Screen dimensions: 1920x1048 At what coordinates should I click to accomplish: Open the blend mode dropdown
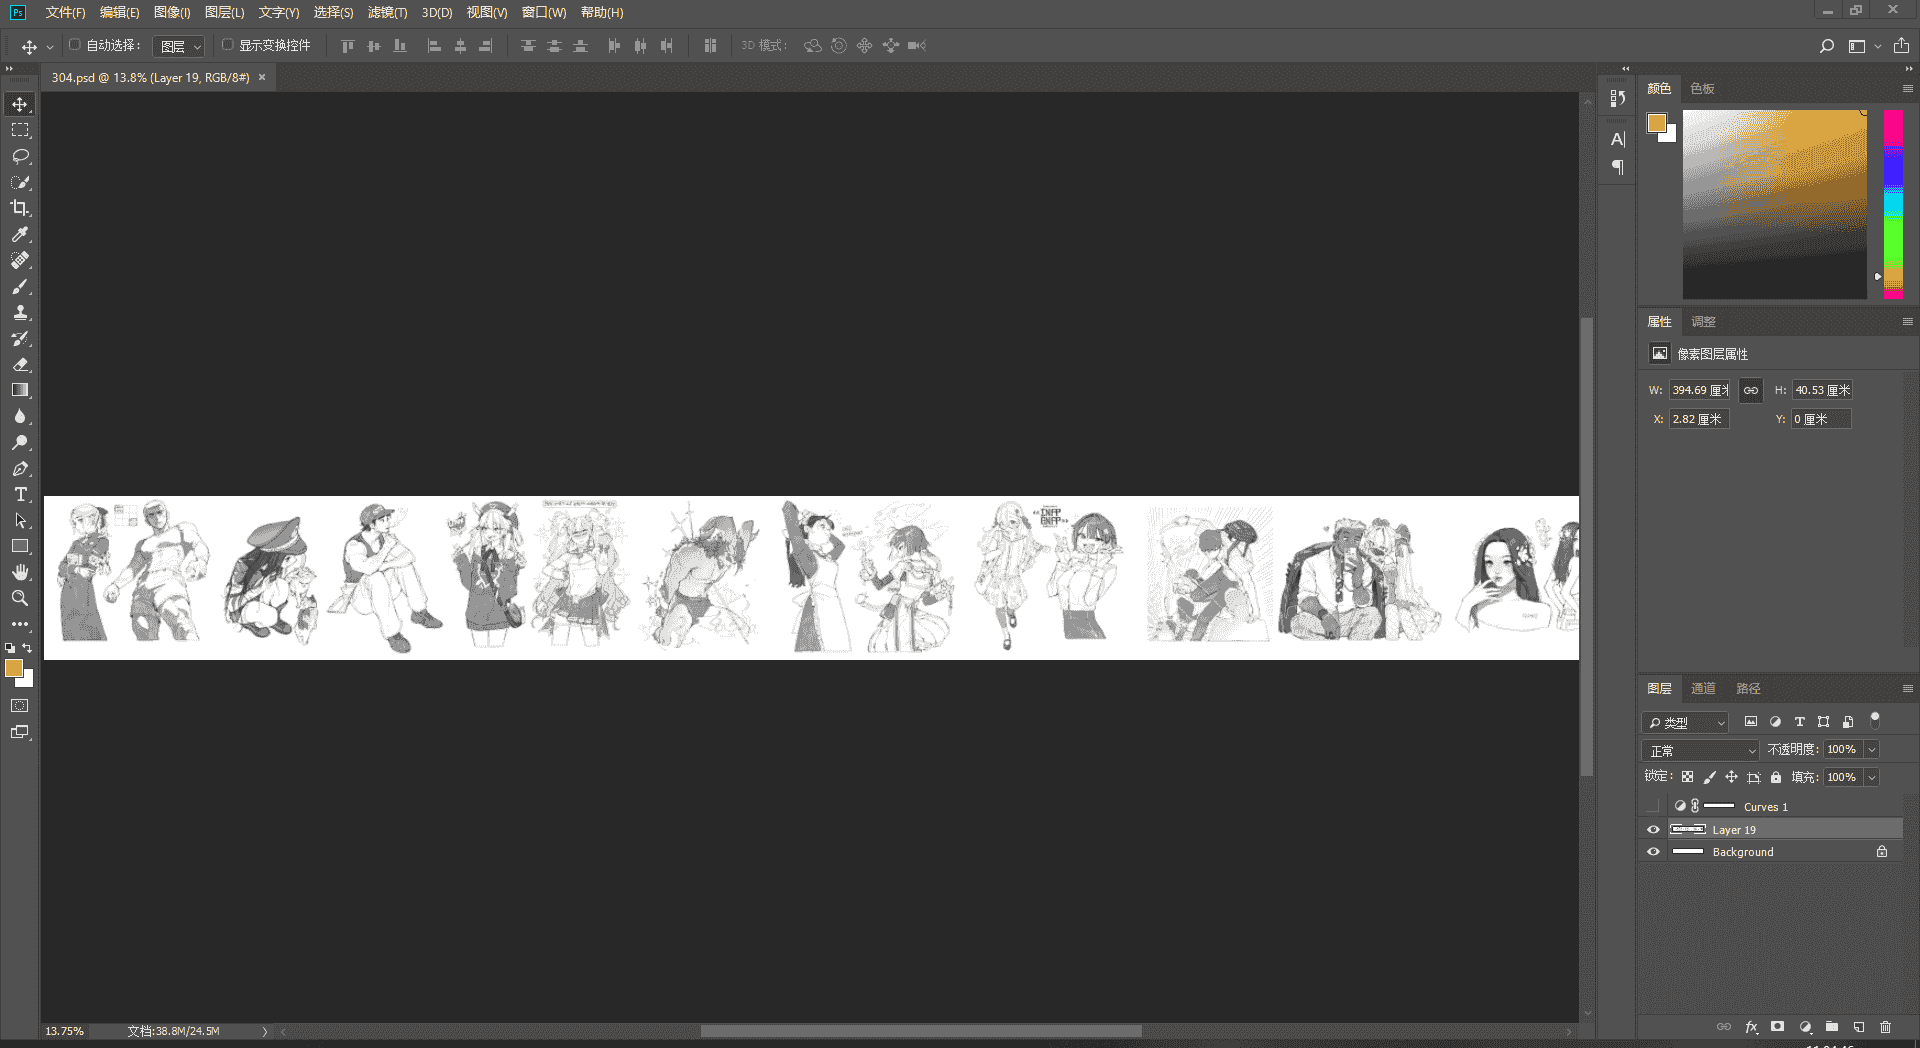(1700, 750)
